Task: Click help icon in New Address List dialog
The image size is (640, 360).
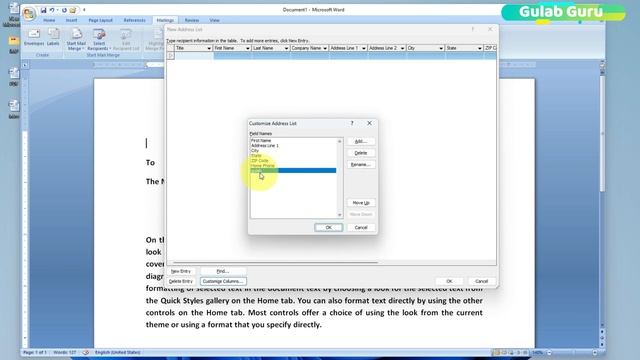Action: click(473, 29)
